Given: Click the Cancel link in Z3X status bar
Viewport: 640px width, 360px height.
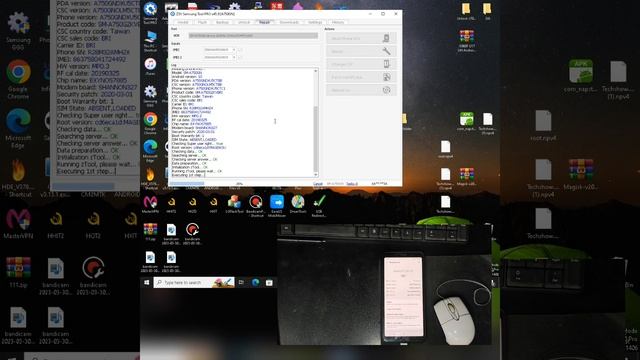Looking at the screenshot, I should click(x=318, y=184).
